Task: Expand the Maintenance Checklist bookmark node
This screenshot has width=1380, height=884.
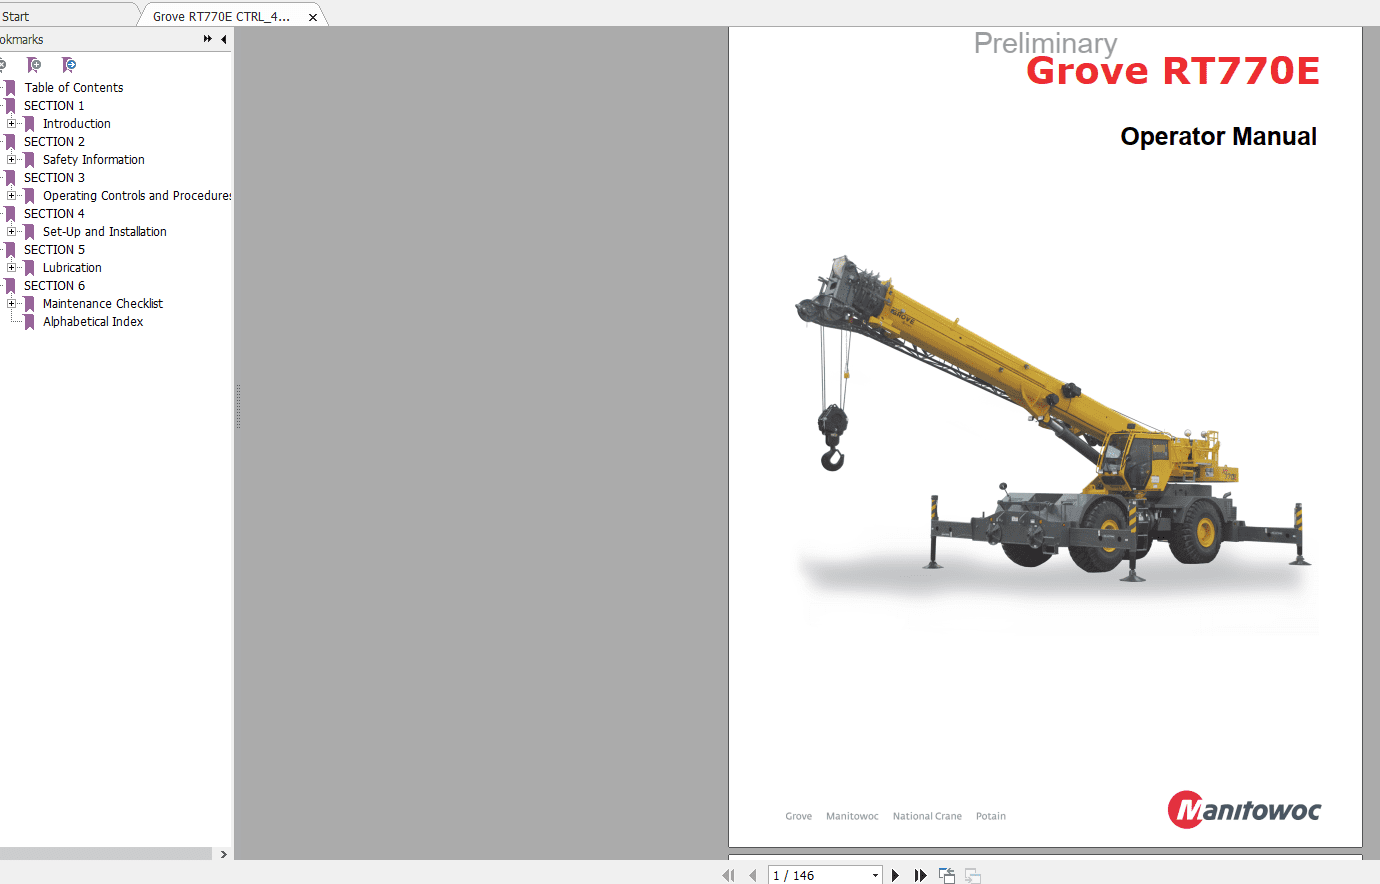Action: [11, 303]
